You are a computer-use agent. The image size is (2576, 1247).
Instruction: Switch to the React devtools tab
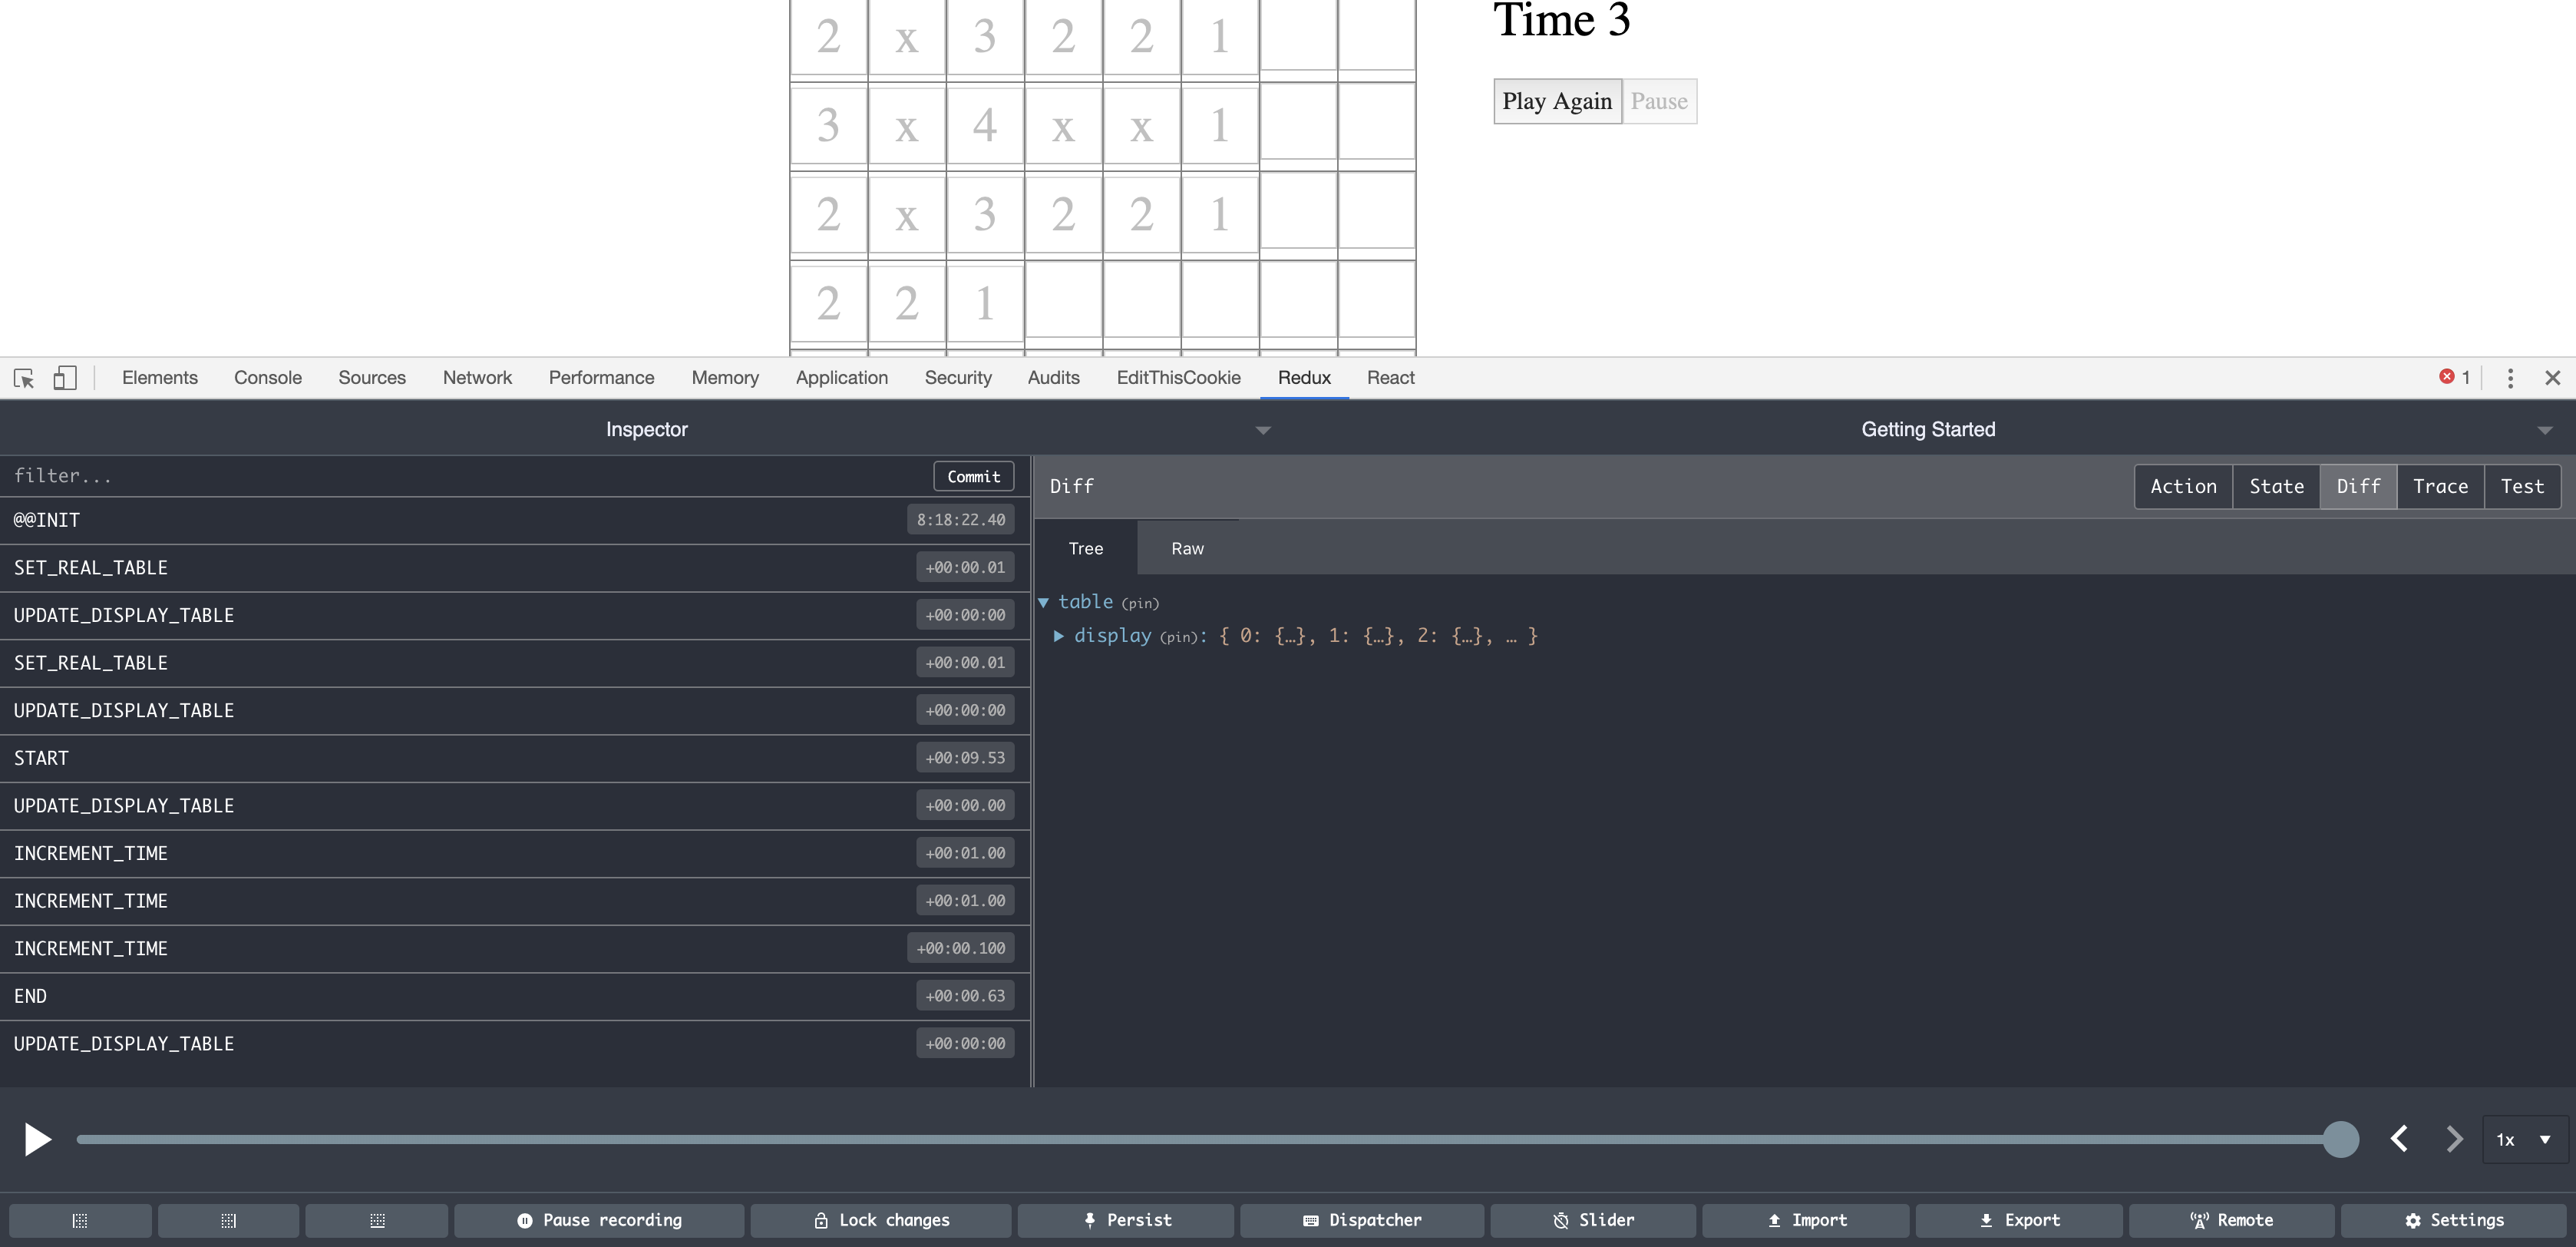(x=1390, y=378)
